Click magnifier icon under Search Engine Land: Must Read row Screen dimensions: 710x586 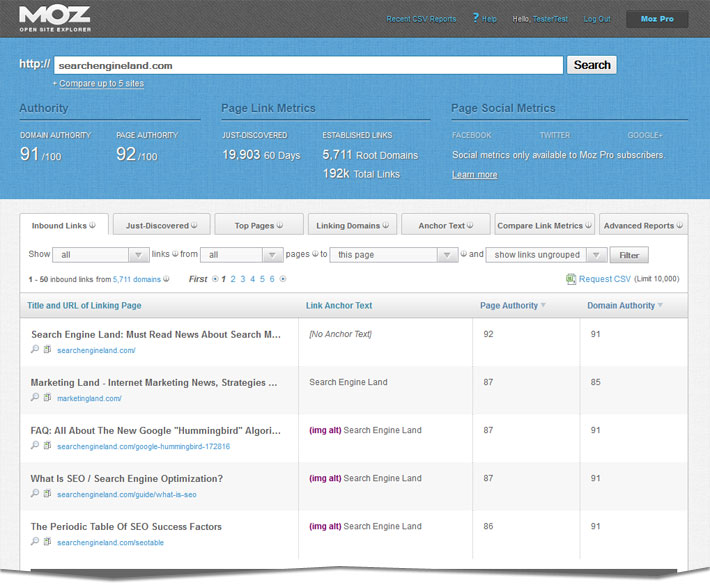click(x=35, y=349)
